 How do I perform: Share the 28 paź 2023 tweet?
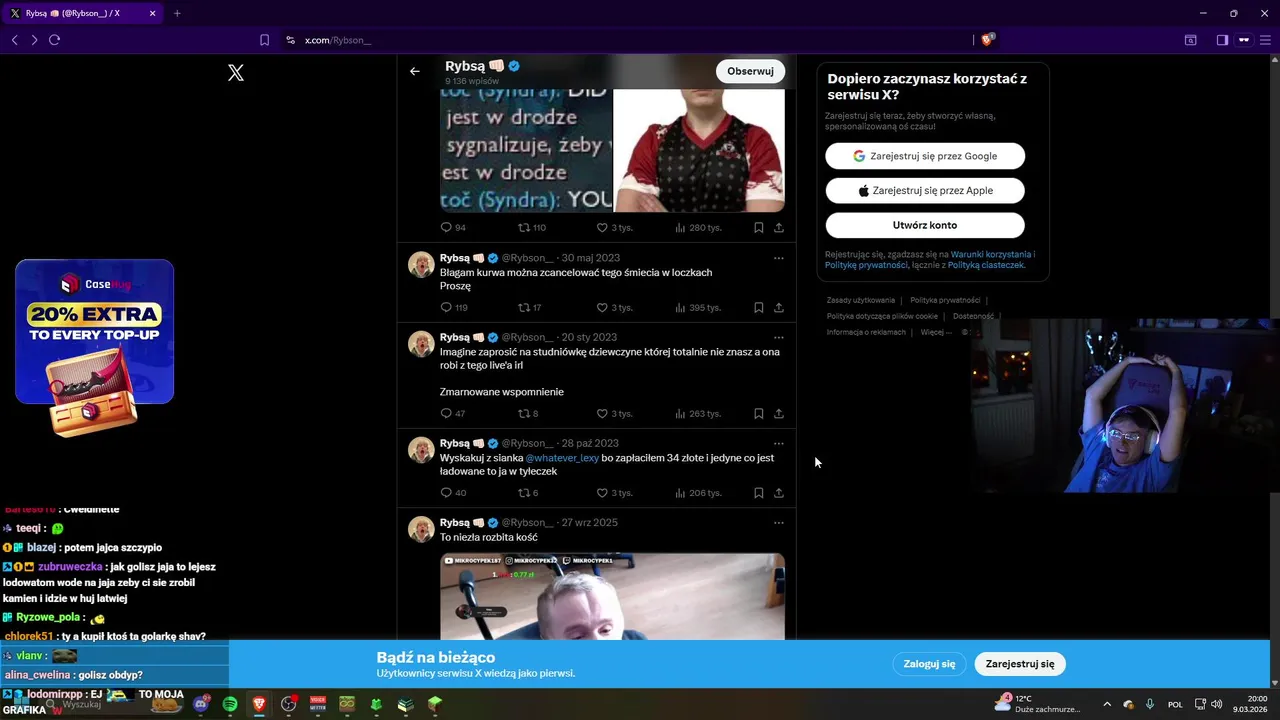(779, 492)
